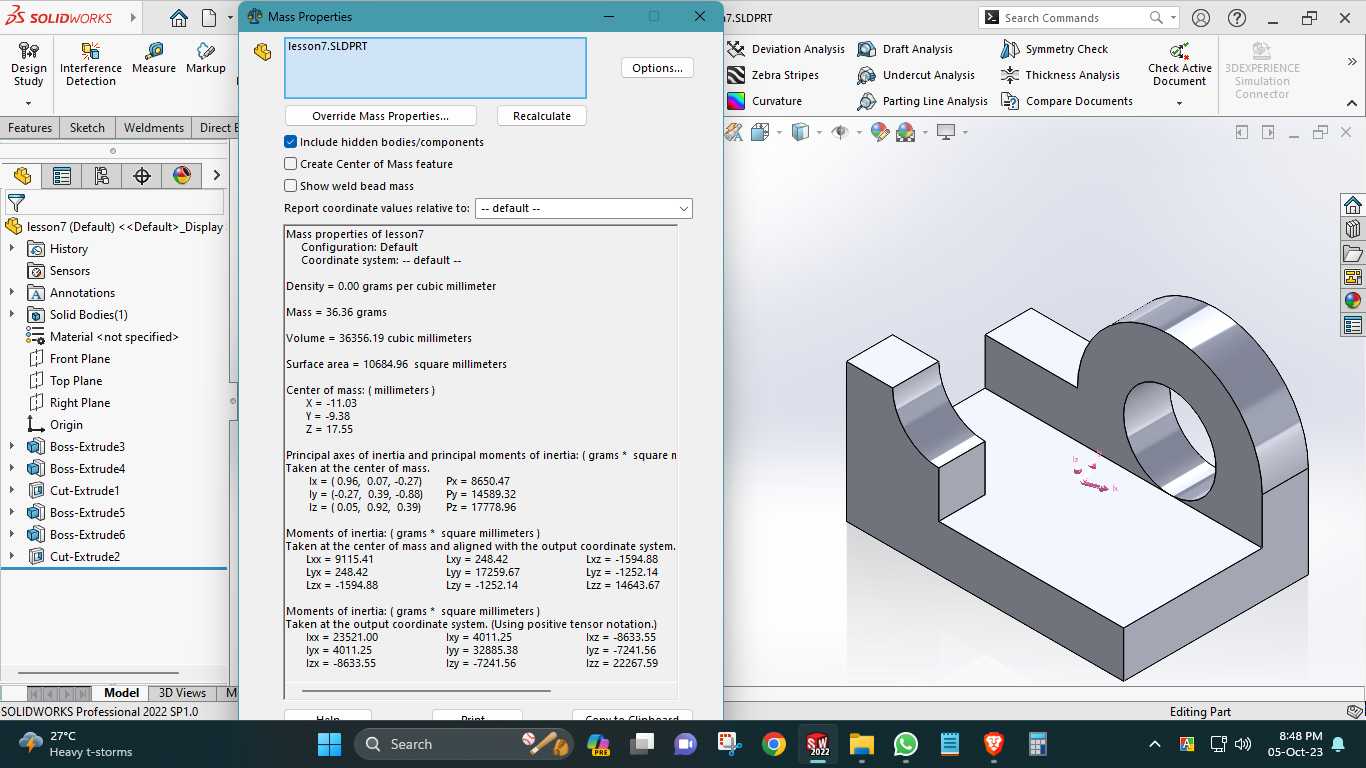Open the Design Study dropdown arrow
This screenshot has width=1366, height=768.
pos(29,103)
